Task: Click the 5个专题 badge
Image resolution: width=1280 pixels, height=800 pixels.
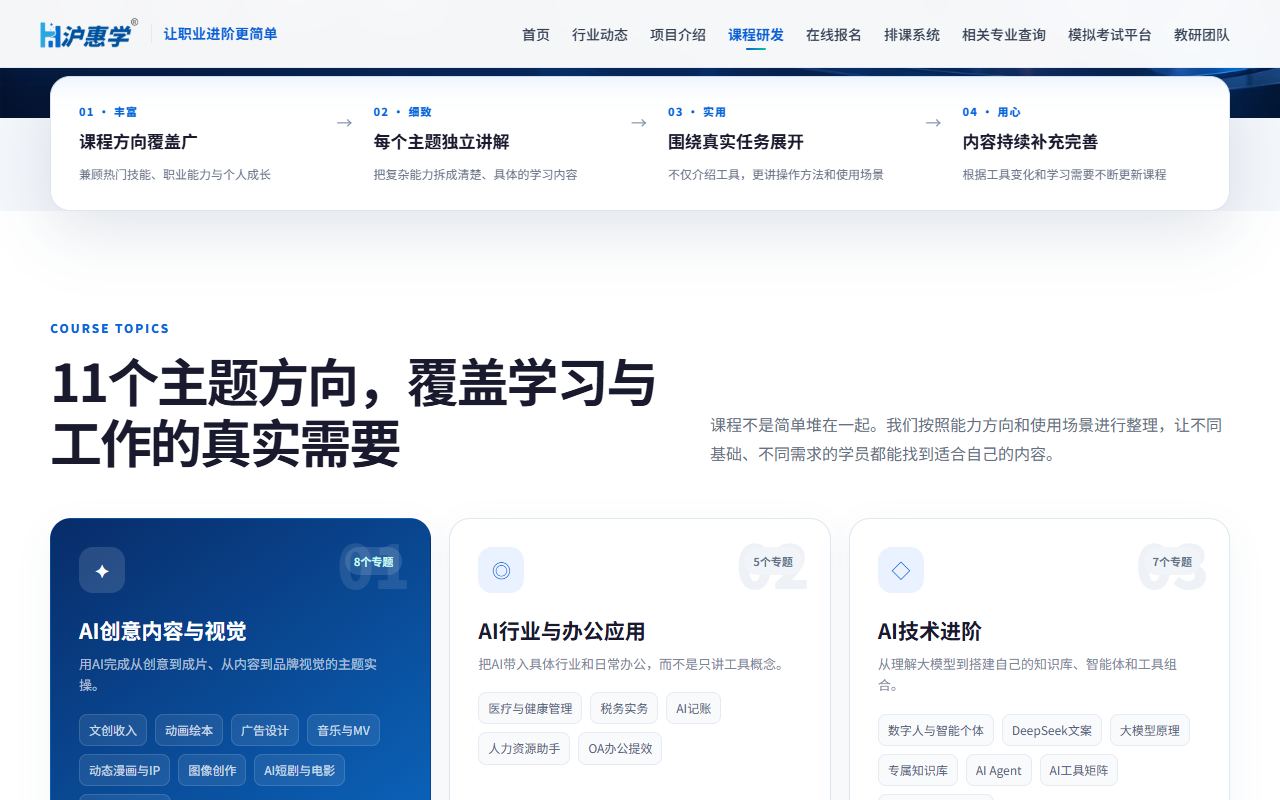Action: click(x=773, y=562)
